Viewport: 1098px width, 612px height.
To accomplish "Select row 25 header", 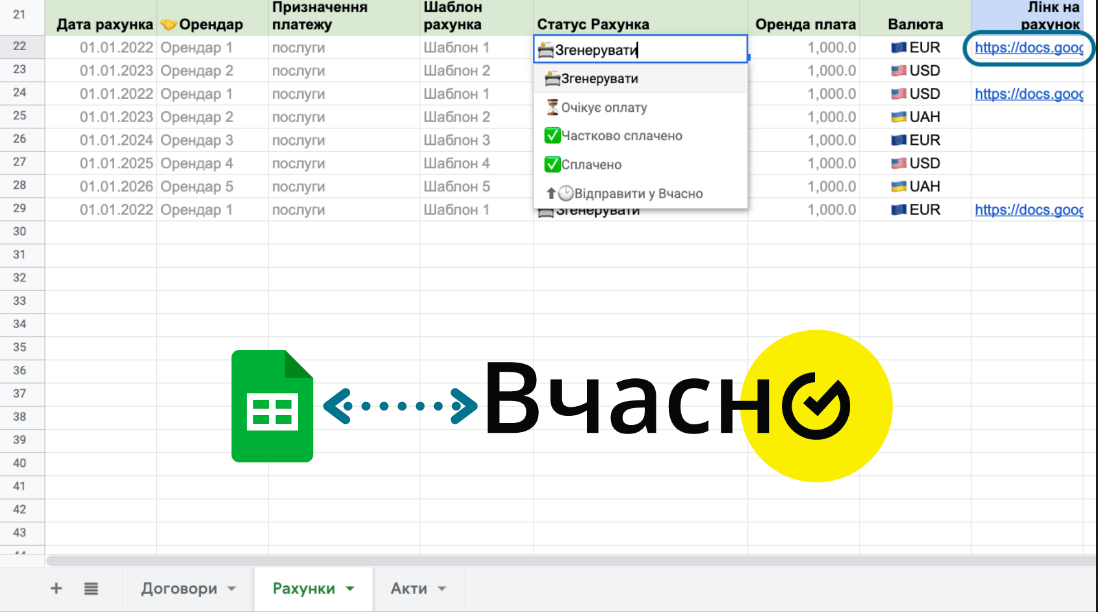I will (22, 116).
